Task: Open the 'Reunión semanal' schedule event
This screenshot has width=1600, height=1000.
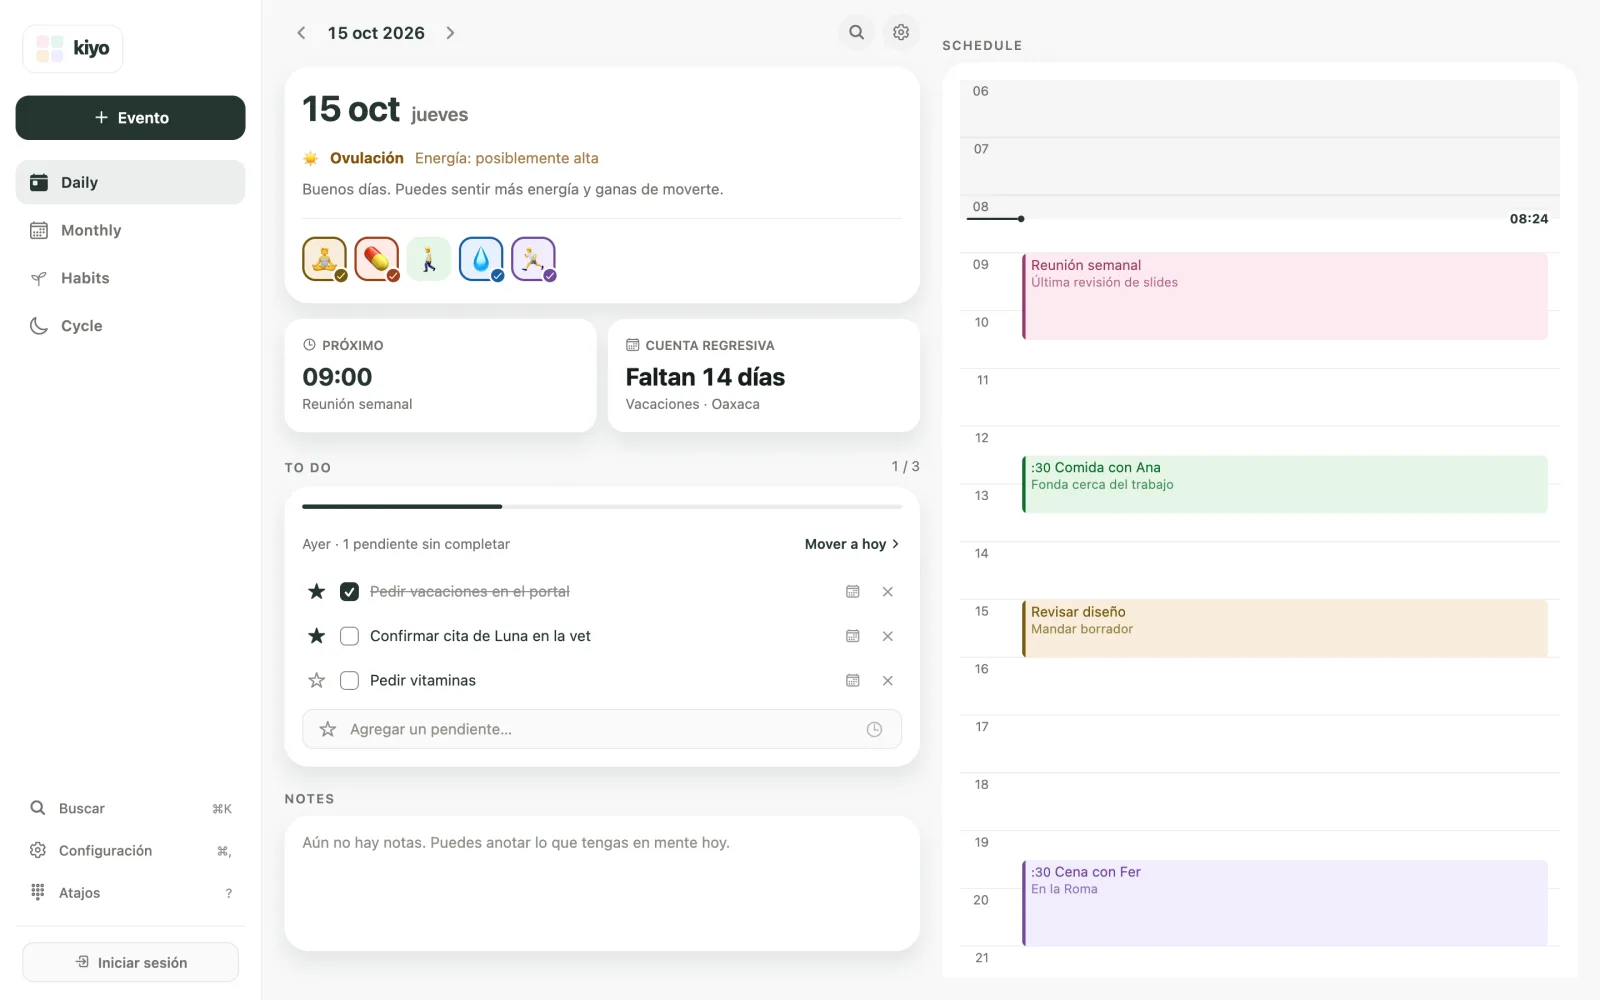Action: coord(1285,296)
